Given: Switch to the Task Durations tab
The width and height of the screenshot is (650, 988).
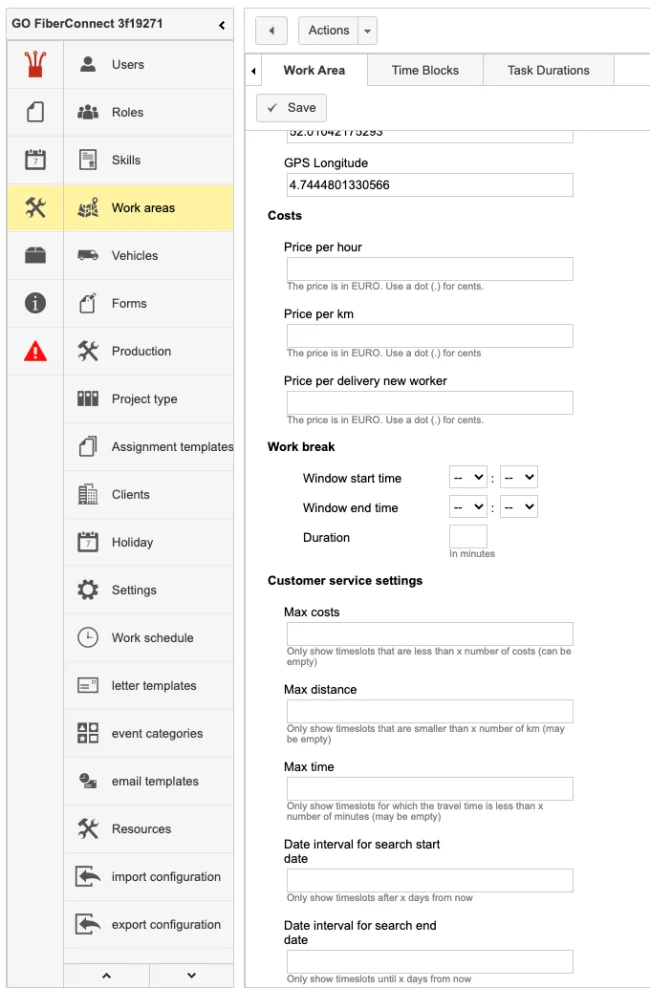Looking at the screenshot, I should 549,71.
